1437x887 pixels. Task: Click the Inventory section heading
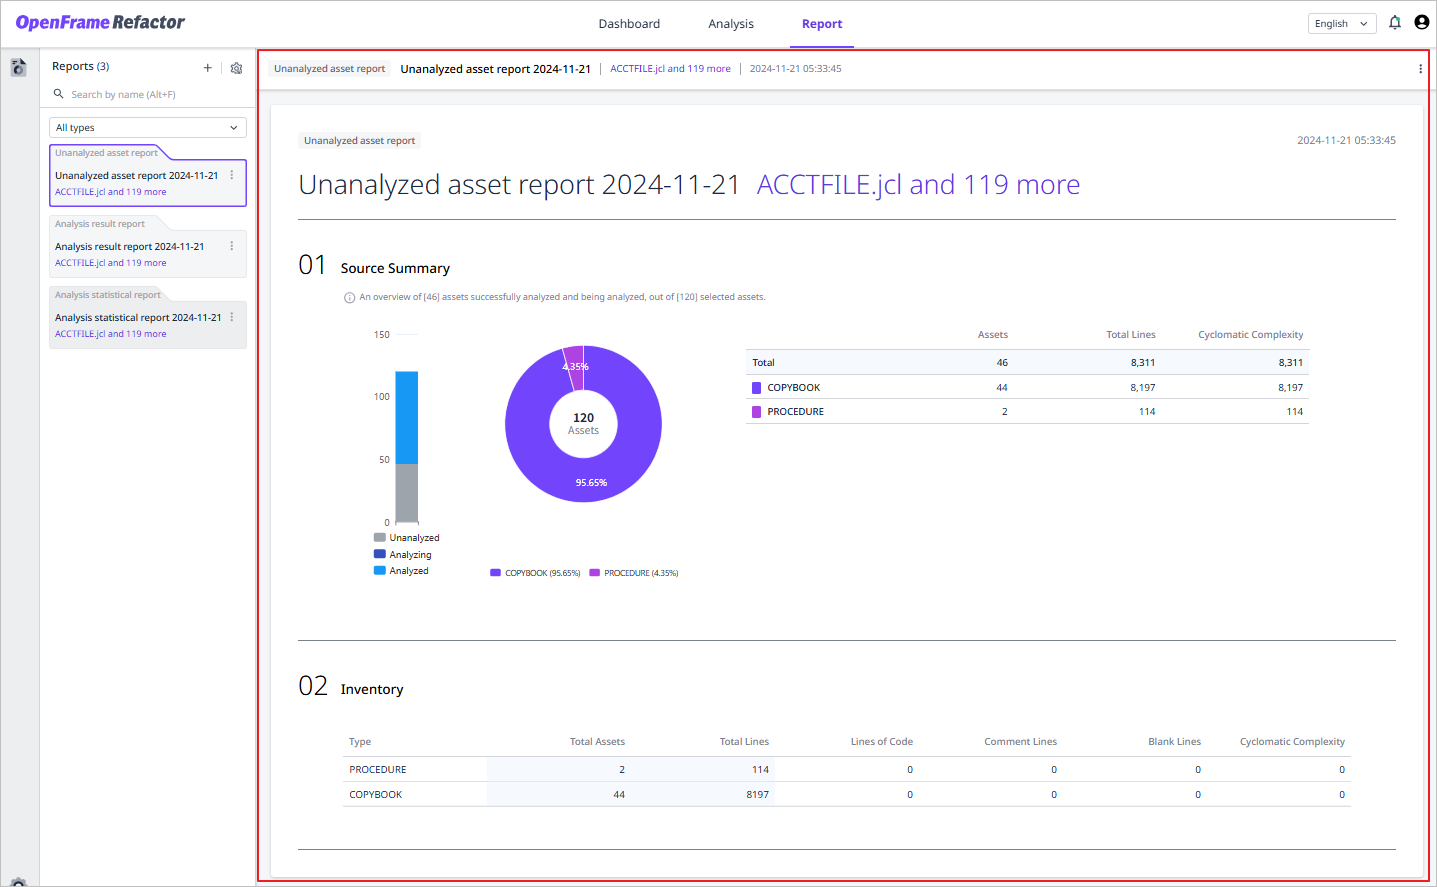coord(372,689)
